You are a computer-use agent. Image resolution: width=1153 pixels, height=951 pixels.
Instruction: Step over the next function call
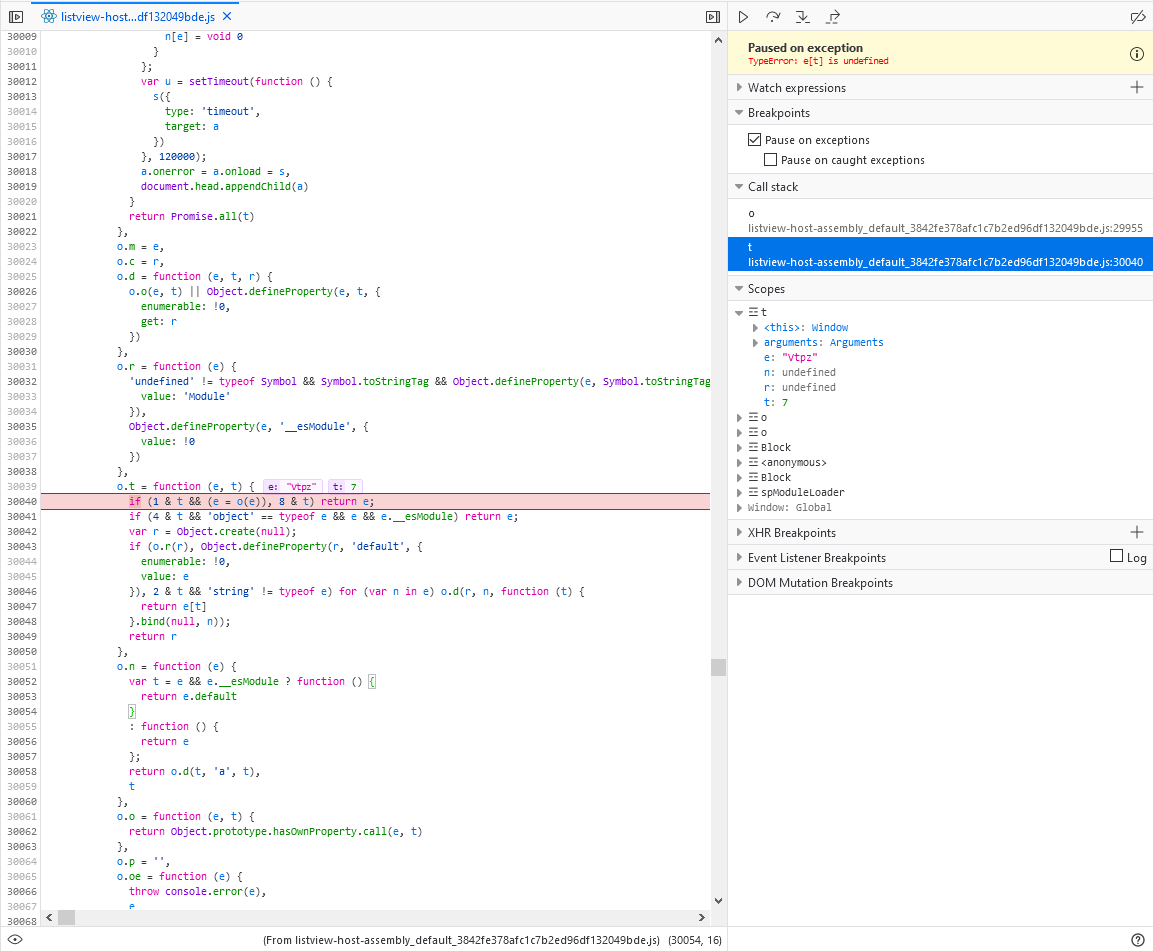pos(773,16)
